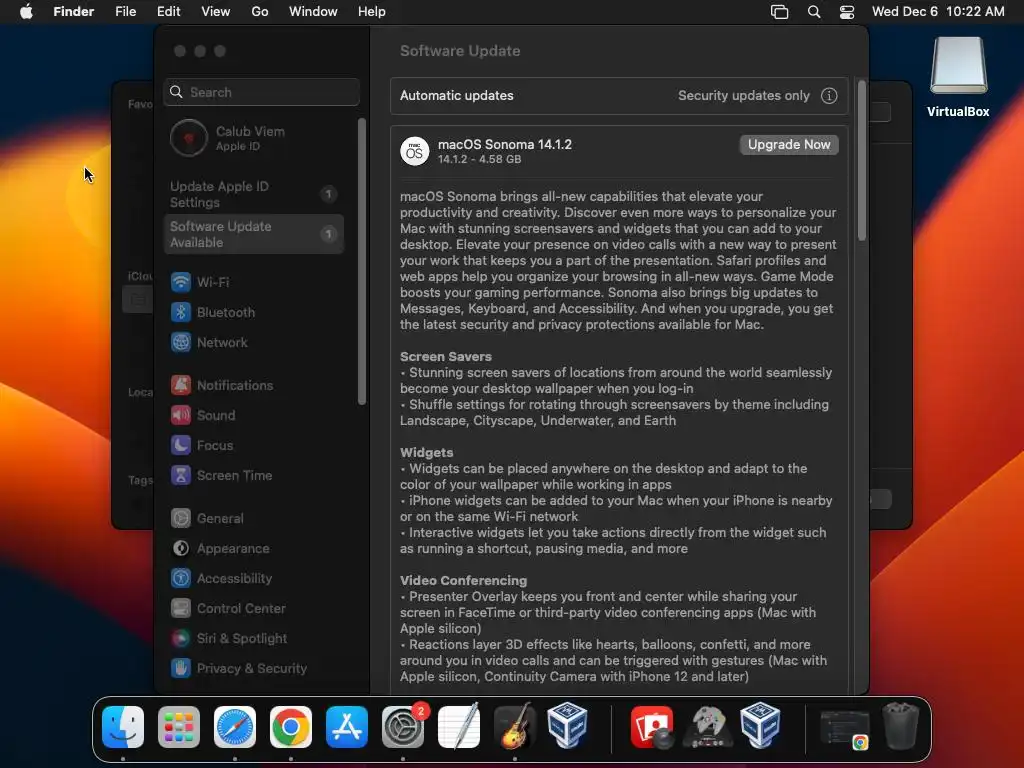
Task: Open the minimized window in Dock
Action: (844, 729)
